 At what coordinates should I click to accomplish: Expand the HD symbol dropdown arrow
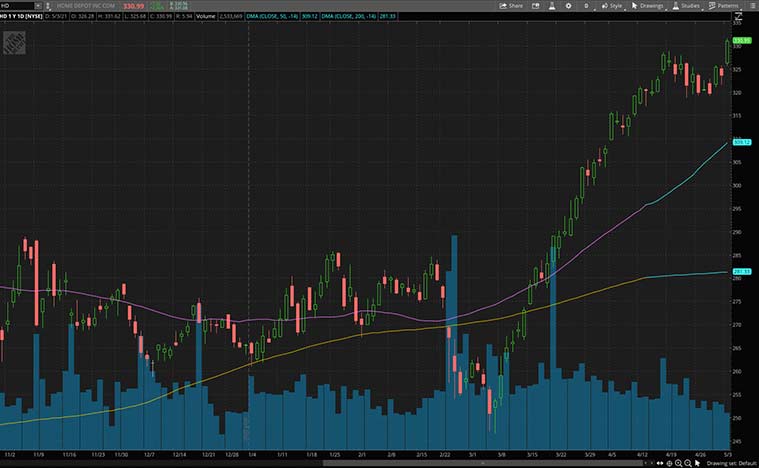pos(40,6)
